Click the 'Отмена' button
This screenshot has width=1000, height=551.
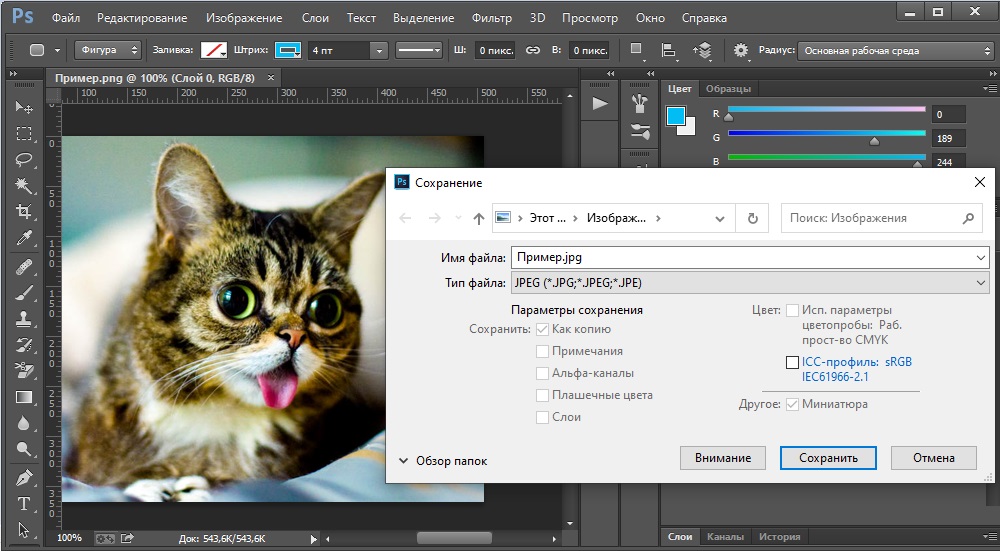(x=934, y=458)
